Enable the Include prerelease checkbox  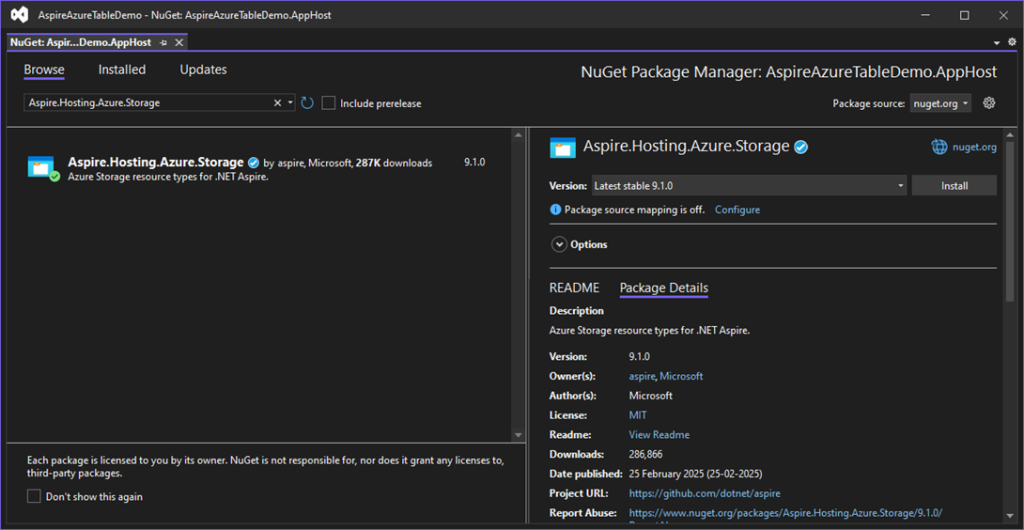click(x=328, y=103)
